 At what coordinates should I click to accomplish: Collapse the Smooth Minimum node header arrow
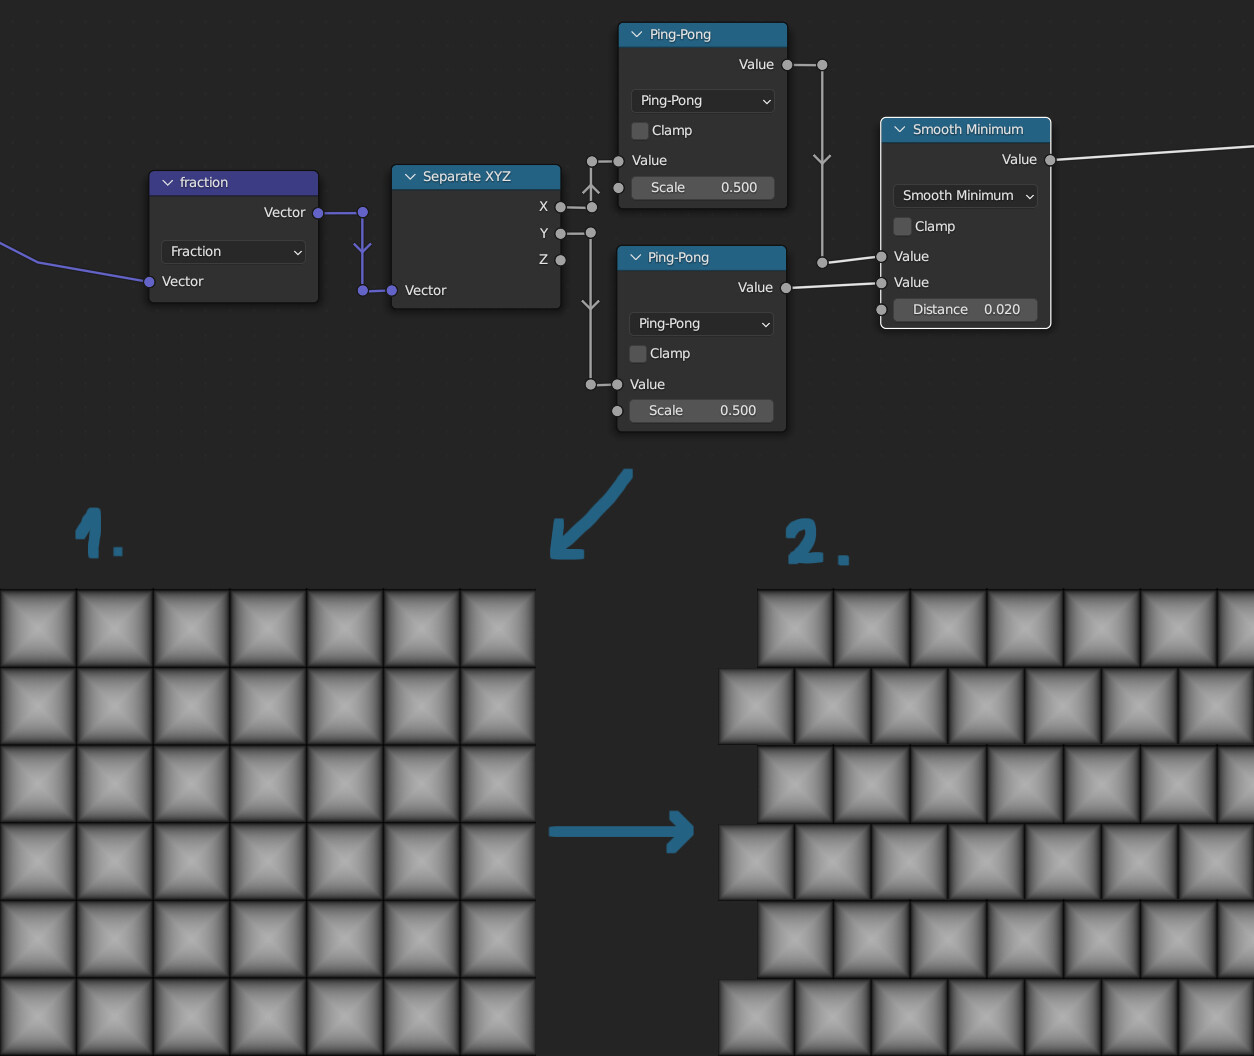point(900,130)
